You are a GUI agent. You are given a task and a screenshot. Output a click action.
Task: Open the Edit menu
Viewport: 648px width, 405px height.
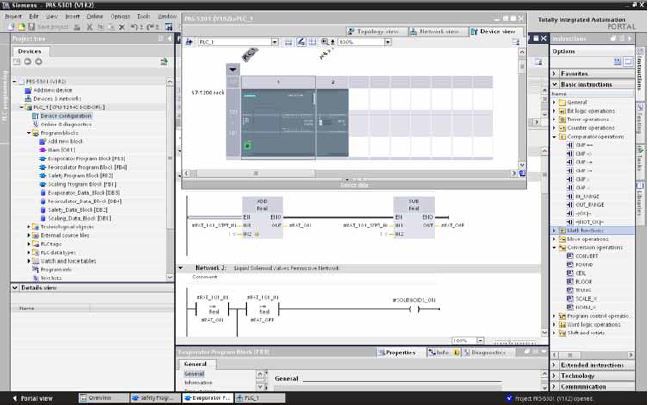(33, 16)
